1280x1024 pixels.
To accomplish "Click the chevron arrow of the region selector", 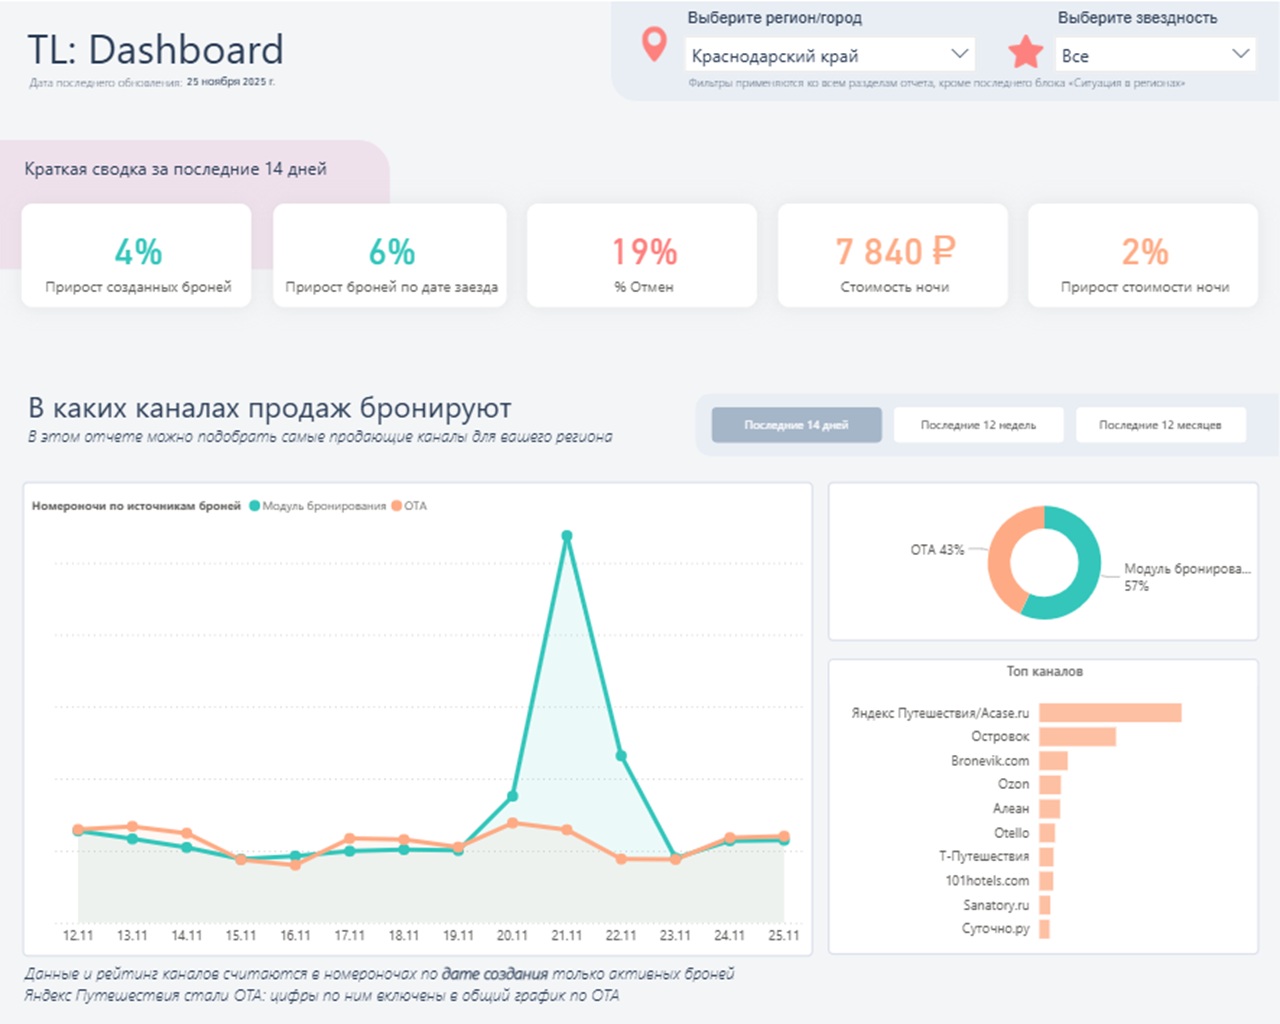I will (959, 54).
